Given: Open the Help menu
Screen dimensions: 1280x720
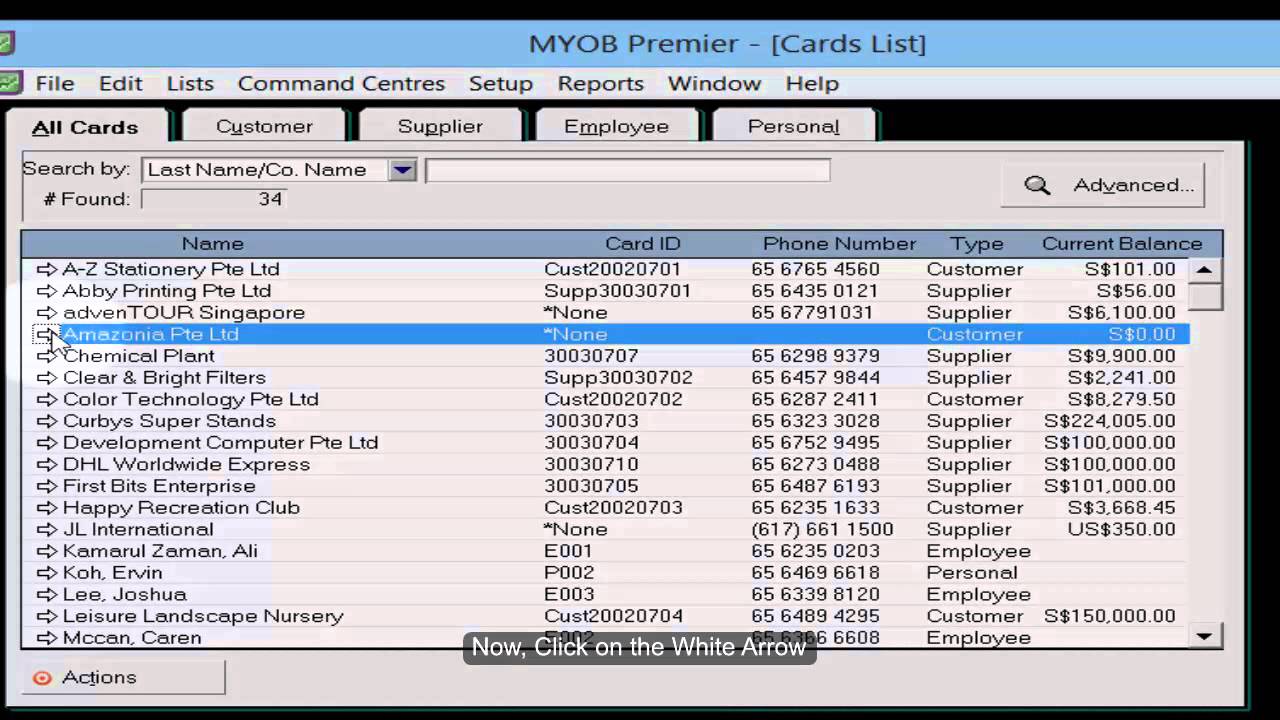Looking at the screenshot, I should pos(812,84).
